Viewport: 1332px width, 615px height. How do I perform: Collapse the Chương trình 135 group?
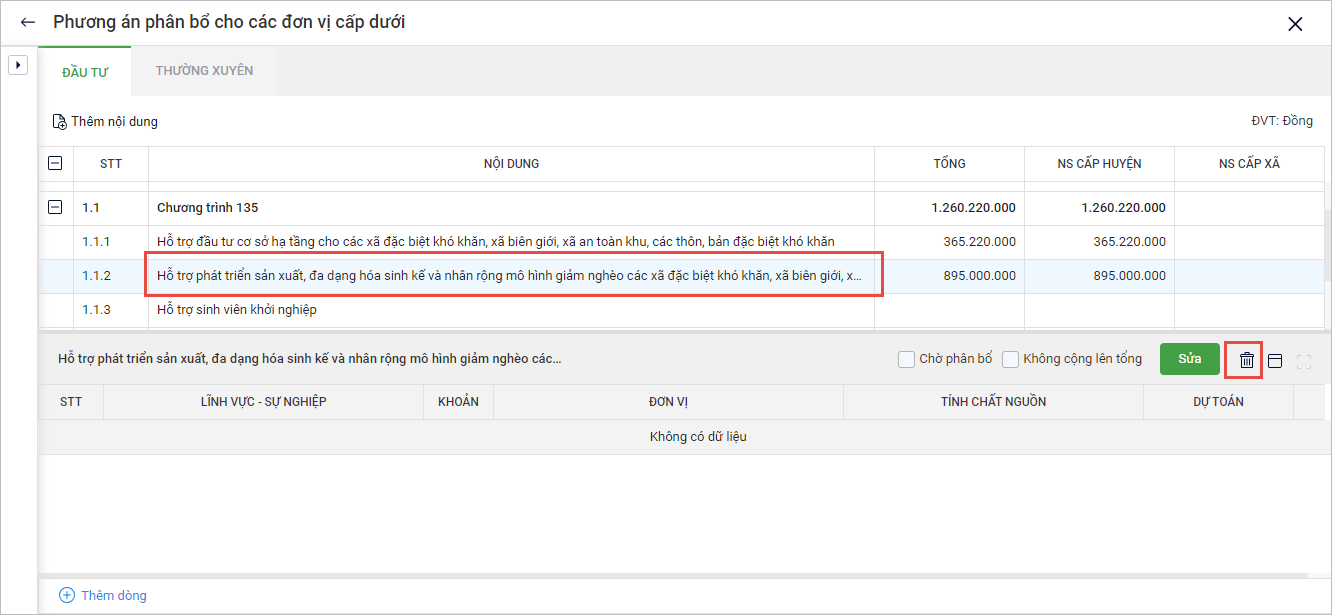[55, 207]
